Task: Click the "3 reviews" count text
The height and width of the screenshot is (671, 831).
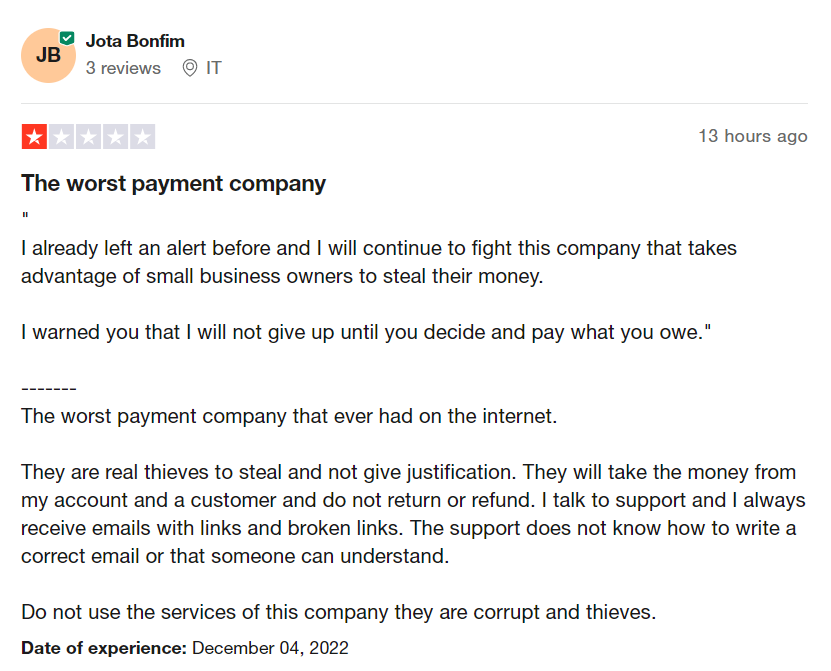Action: coord(123,68)
